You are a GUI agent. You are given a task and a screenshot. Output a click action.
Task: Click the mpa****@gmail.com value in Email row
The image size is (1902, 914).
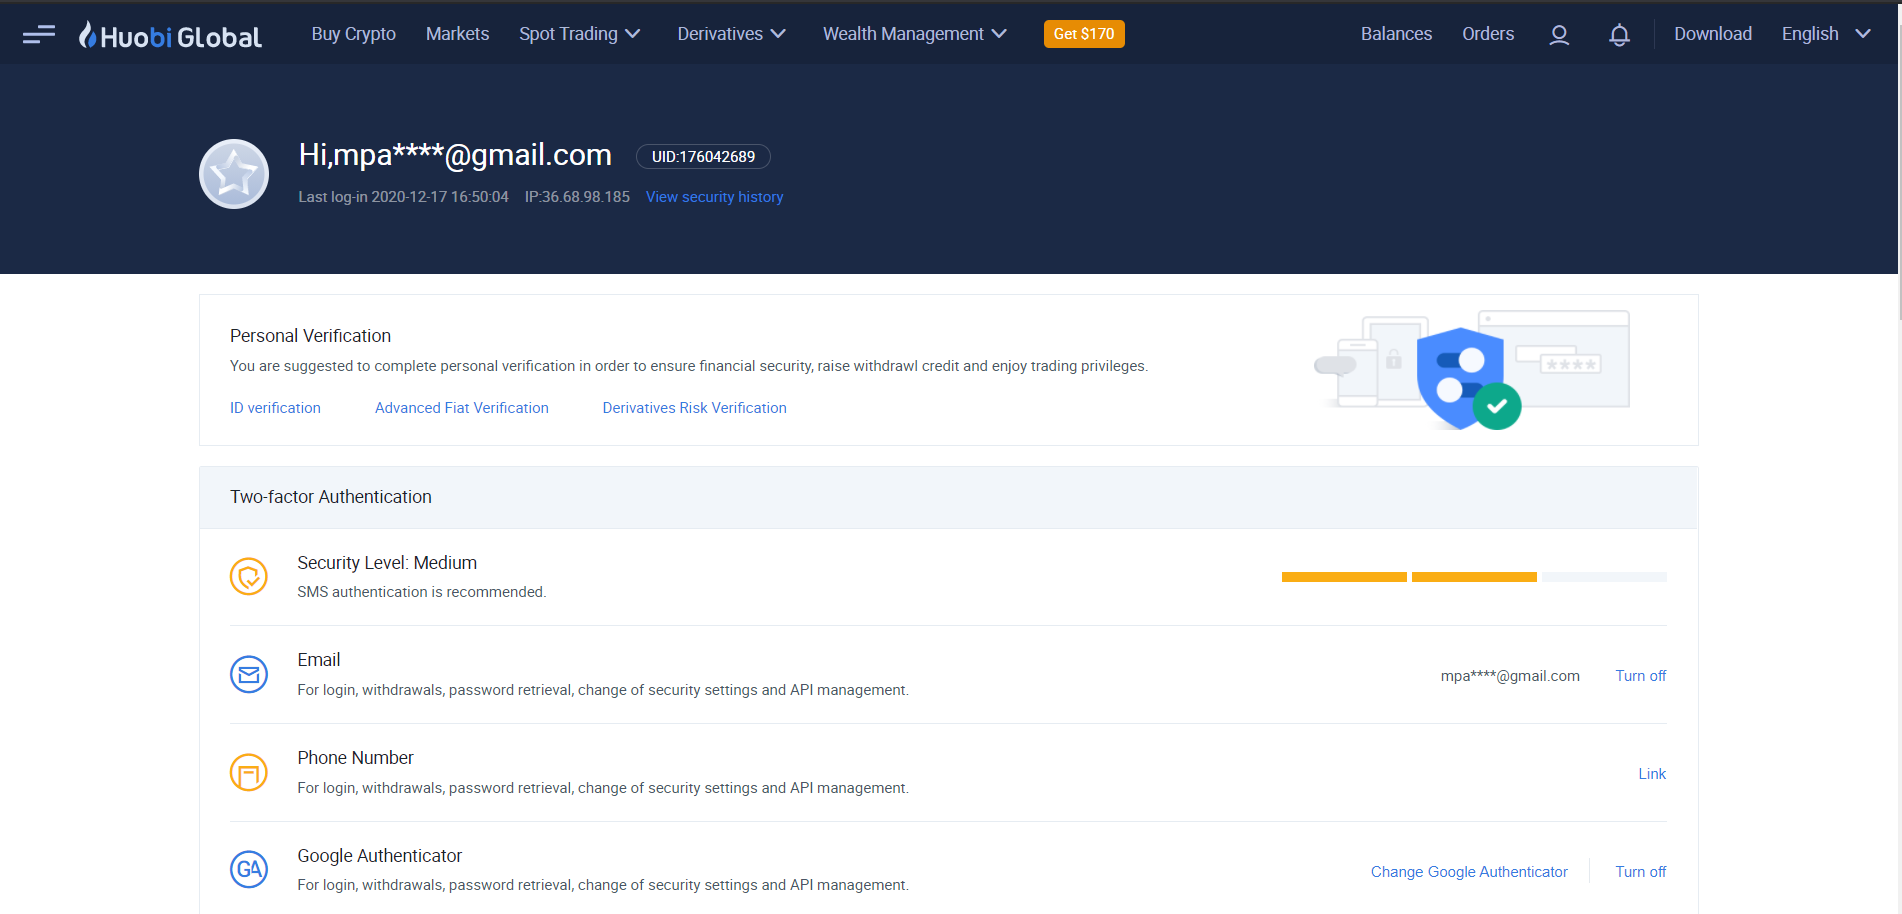(x=1510, y=676)
